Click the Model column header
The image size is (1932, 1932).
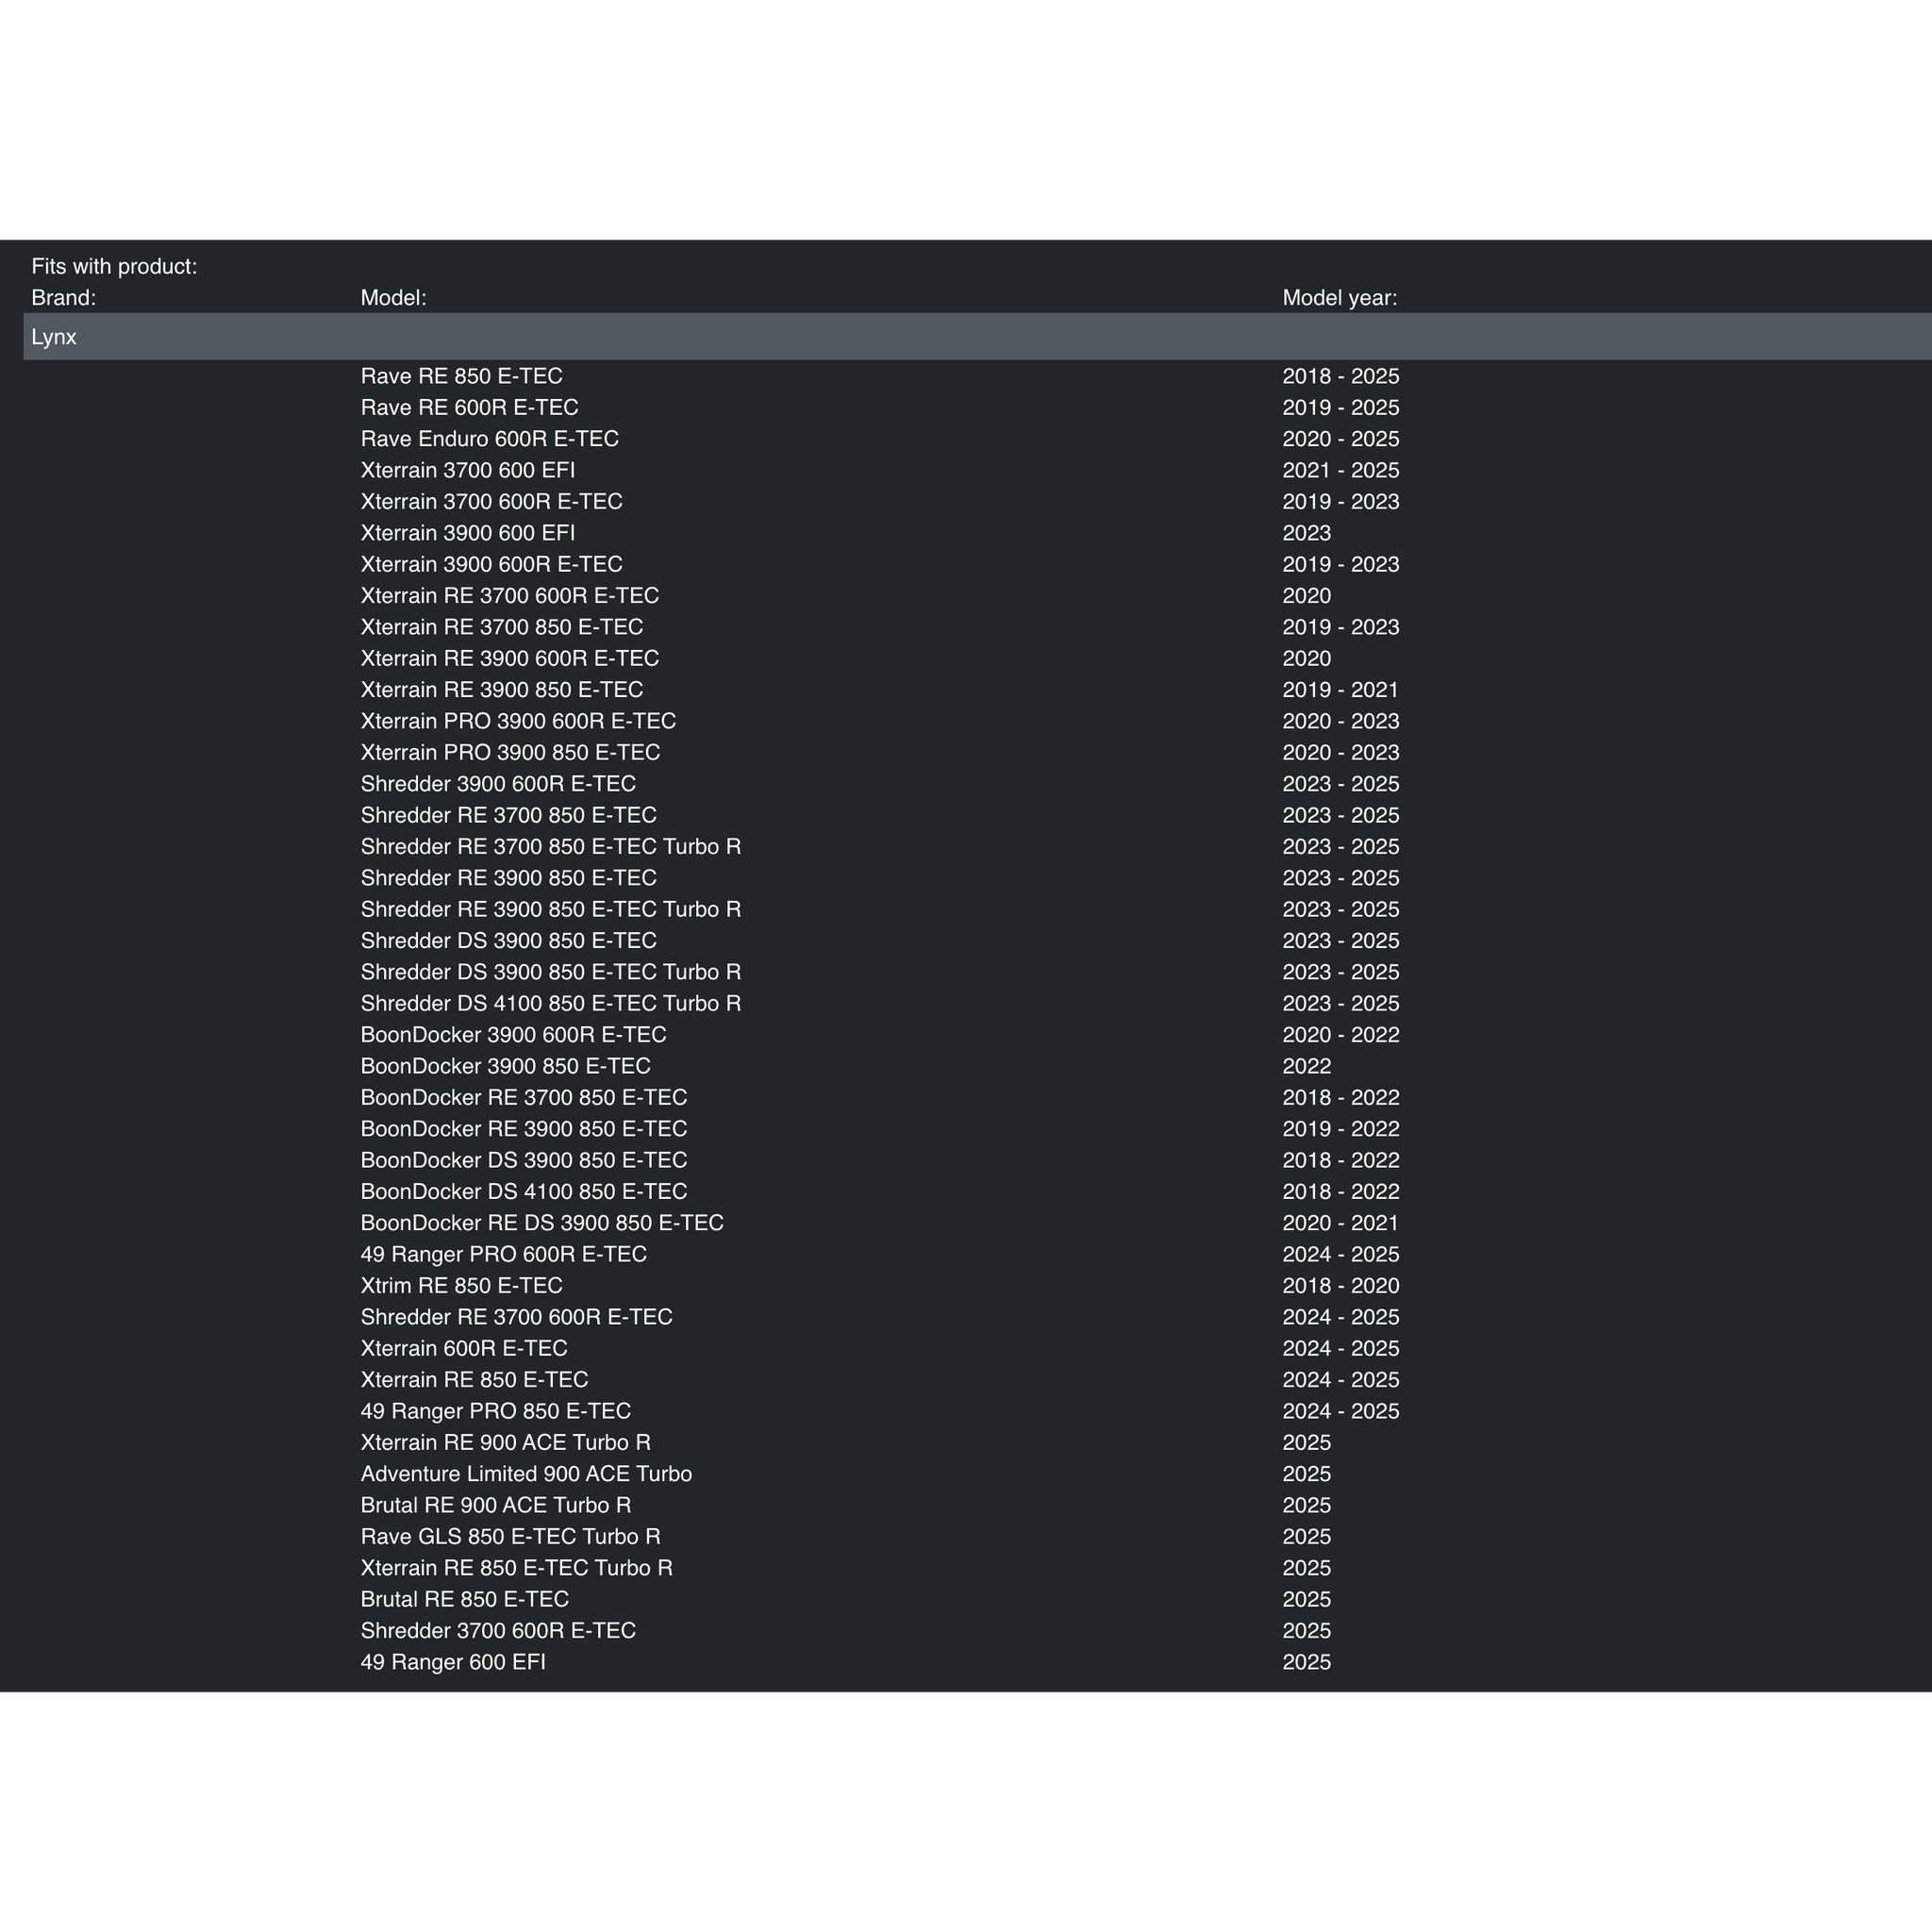[393, 298]
